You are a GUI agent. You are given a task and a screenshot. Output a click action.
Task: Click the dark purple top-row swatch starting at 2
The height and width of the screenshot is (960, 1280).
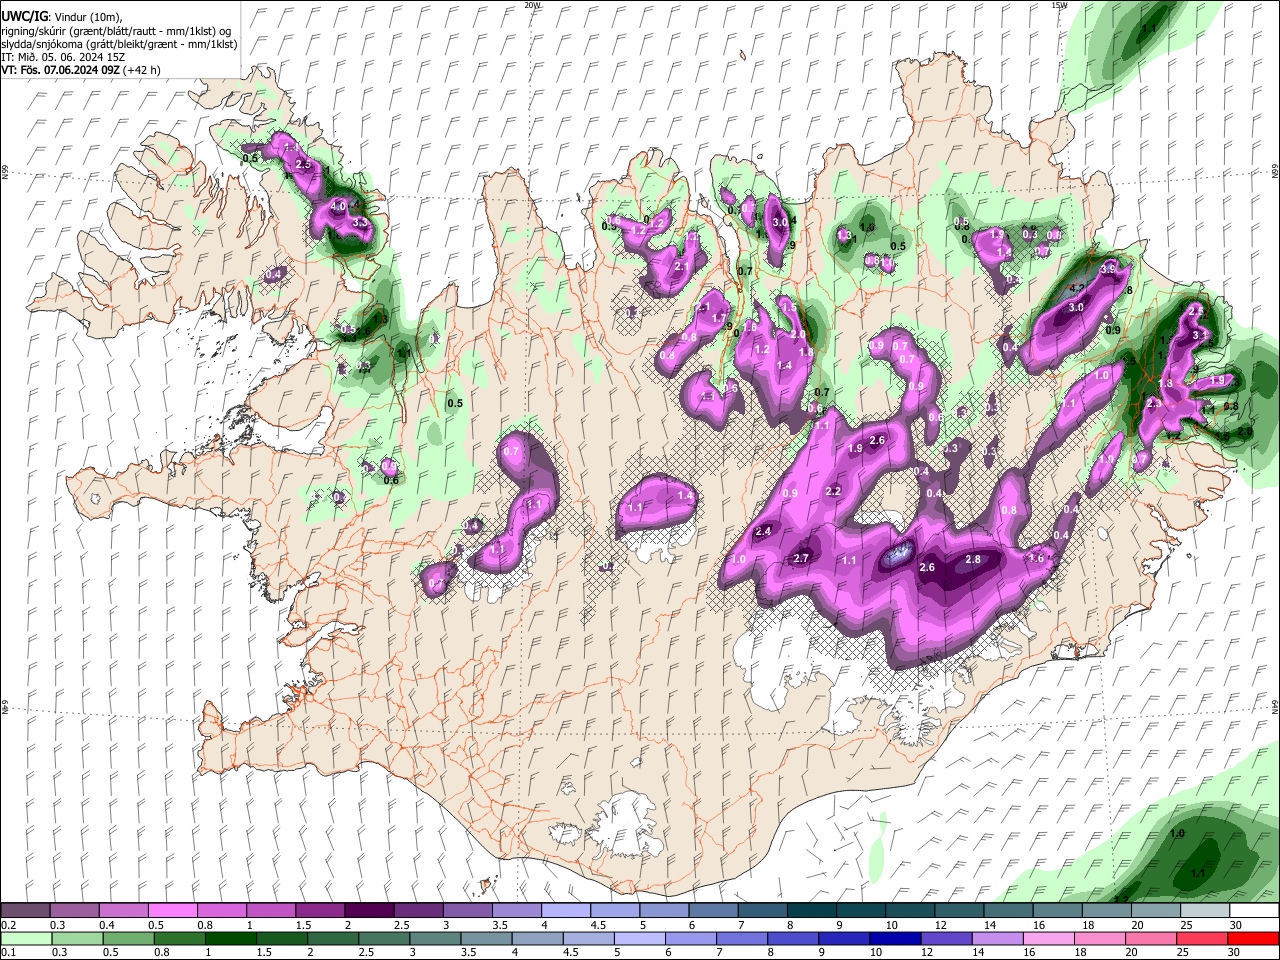click(369, 911)
